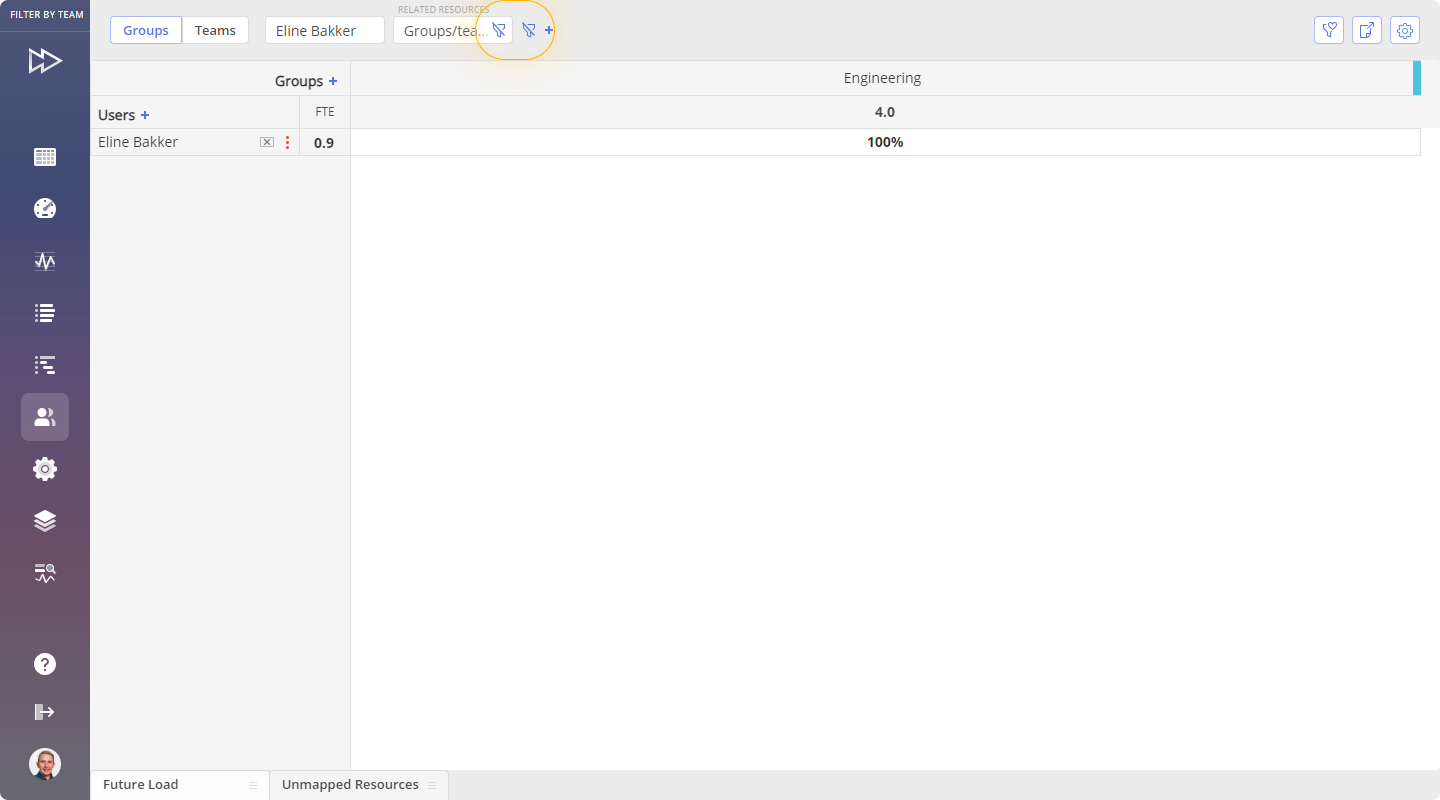Add a group with the Groups plus

click(333, 81)
